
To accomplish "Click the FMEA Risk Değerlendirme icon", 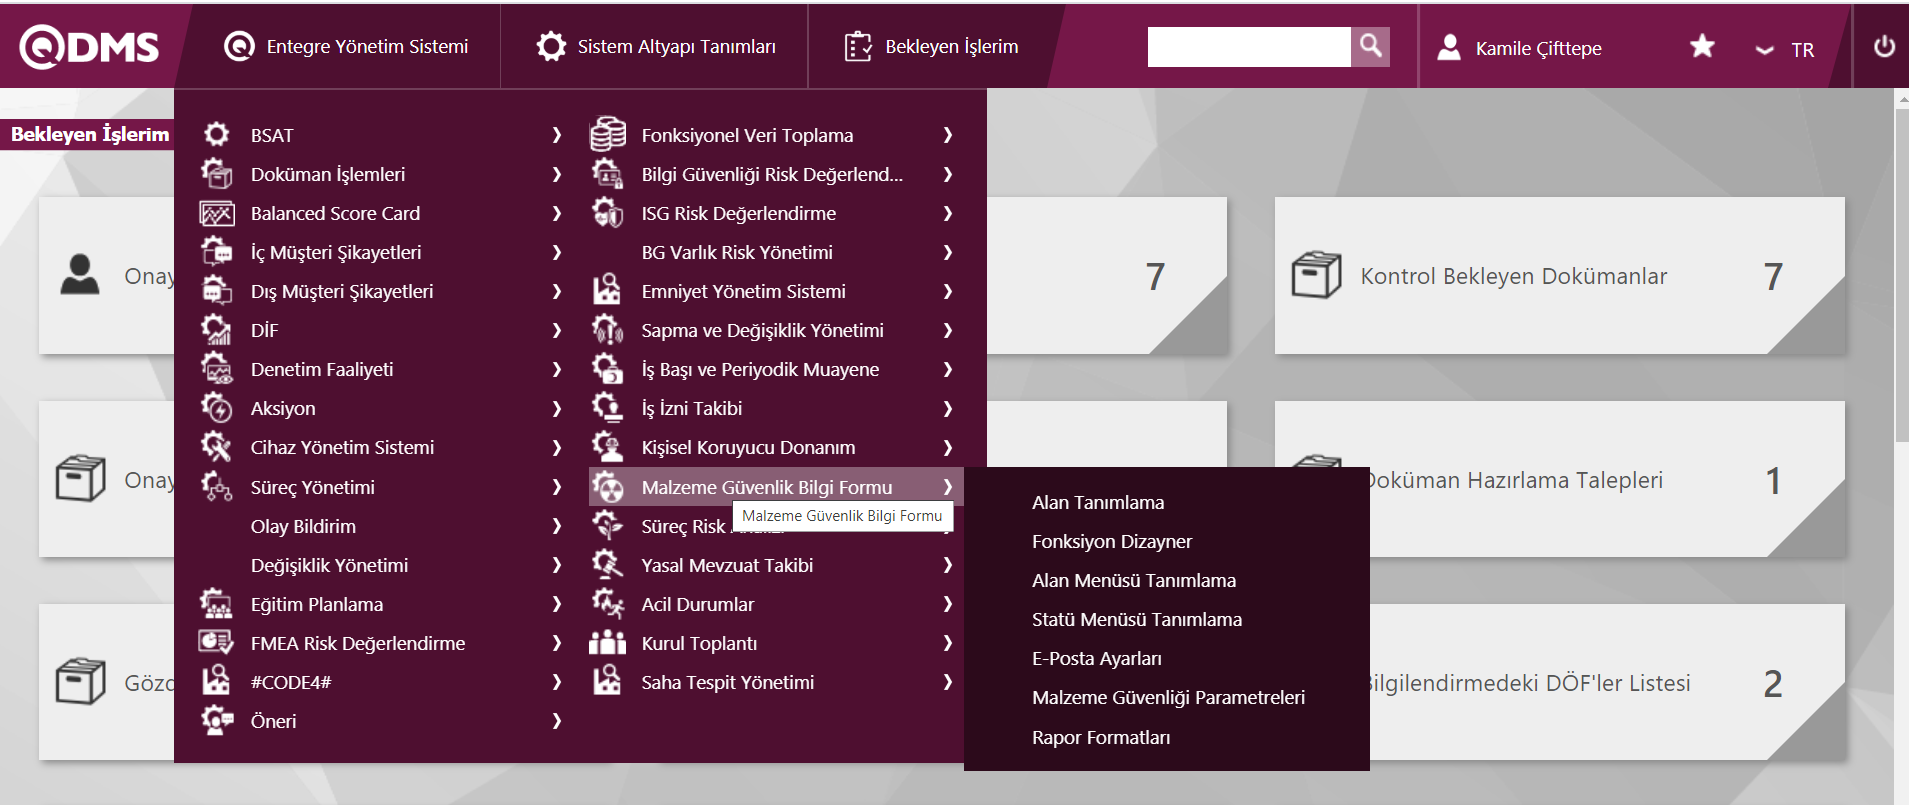I will [216, 643].
